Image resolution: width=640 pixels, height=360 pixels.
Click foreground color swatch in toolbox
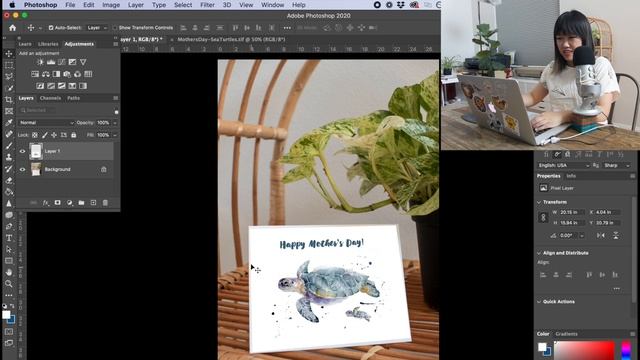tap(6, 315)
